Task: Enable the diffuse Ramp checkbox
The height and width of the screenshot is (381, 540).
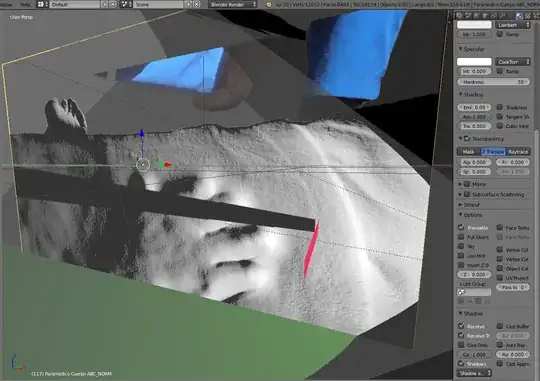Action: [x=500, y=34]
